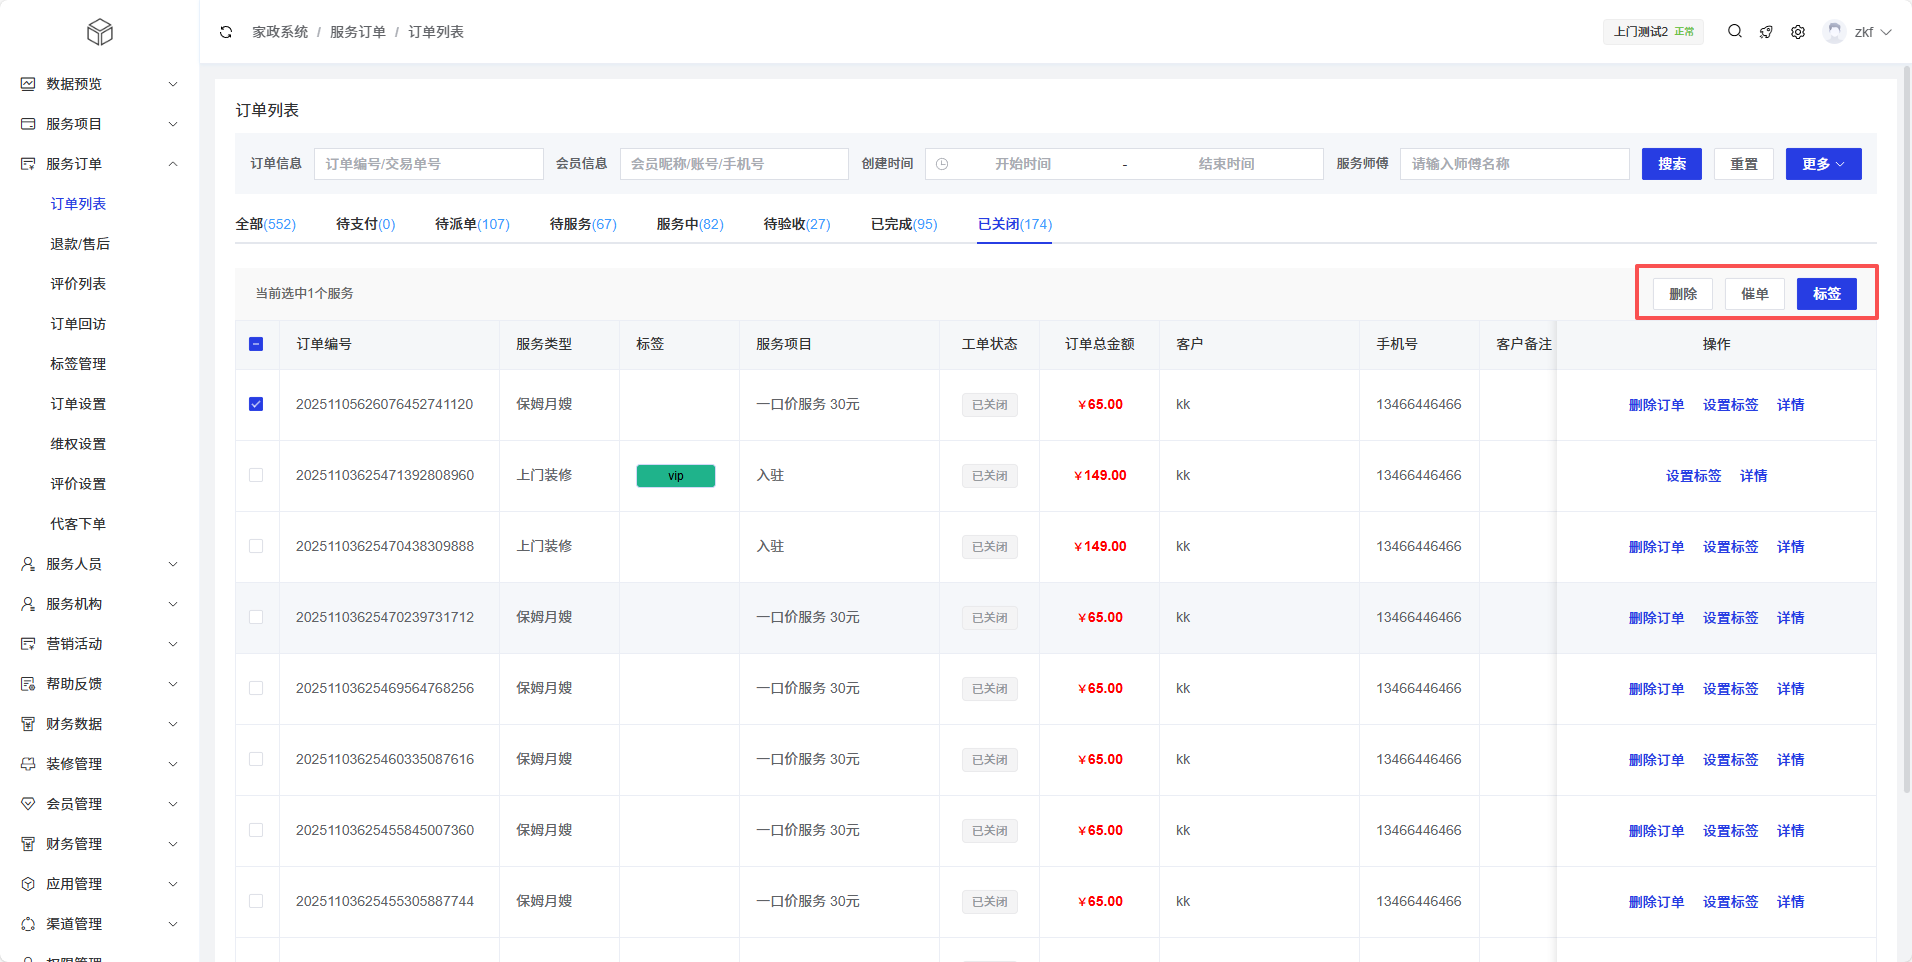Click the 催单 batch button

coord(1754,294)
